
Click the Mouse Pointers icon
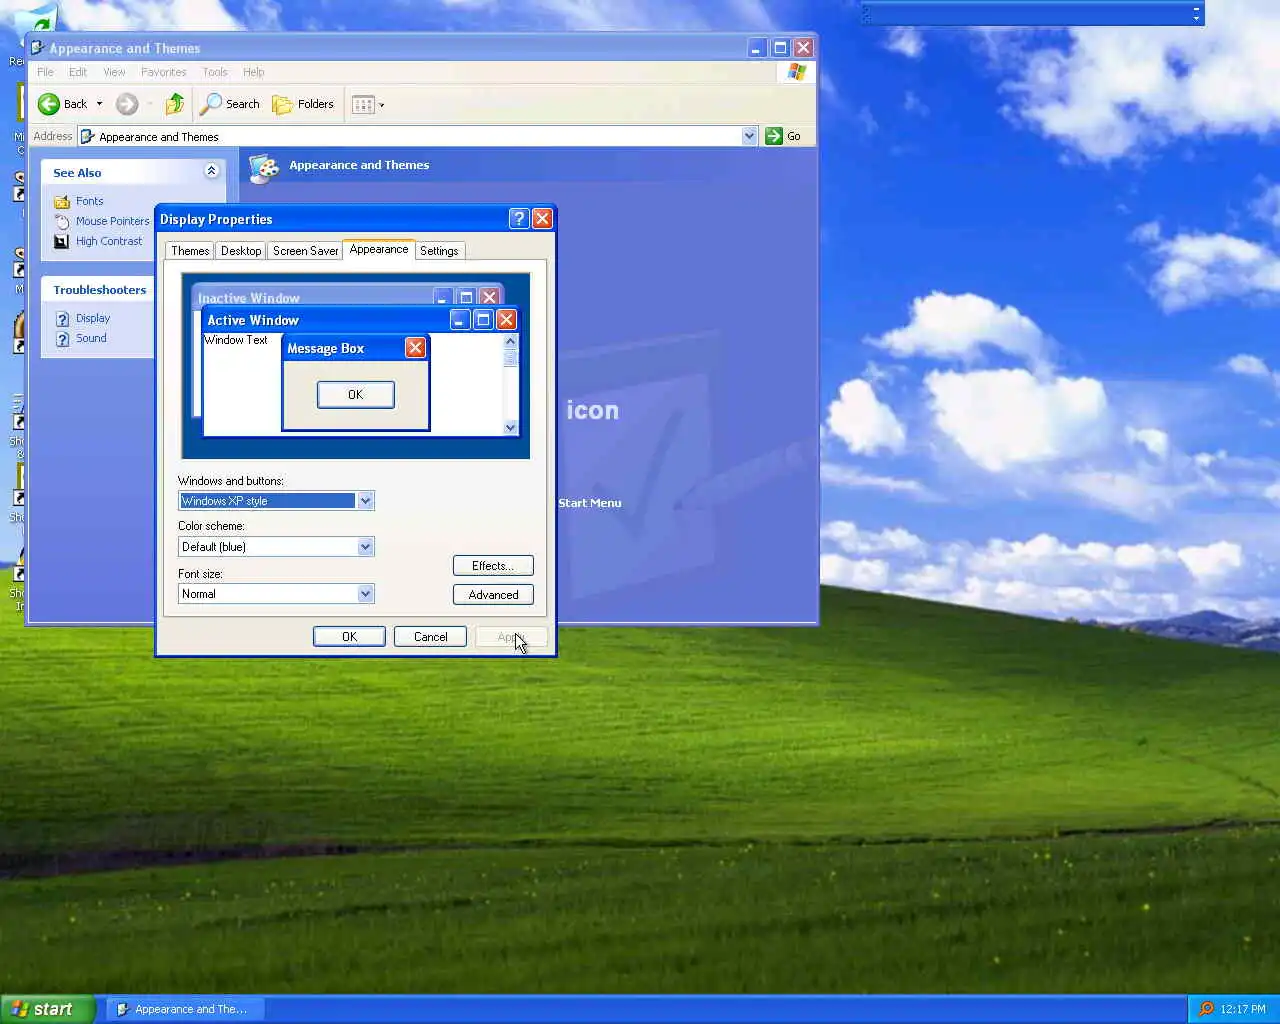point(62,221)
